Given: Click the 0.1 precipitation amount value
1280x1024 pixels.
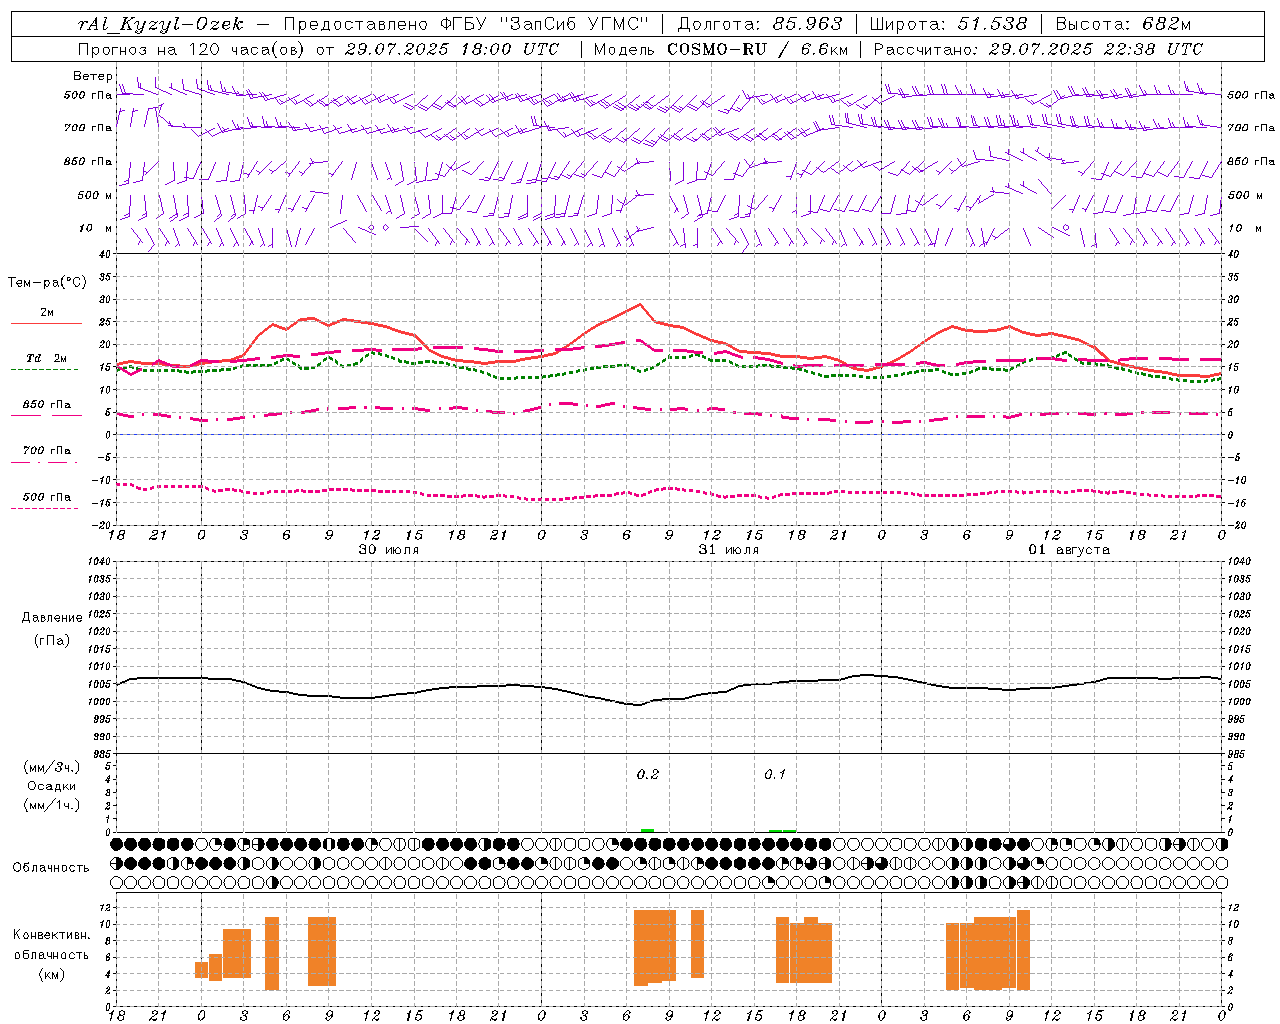Looking at the screenshot, I should tap(775, 775).
